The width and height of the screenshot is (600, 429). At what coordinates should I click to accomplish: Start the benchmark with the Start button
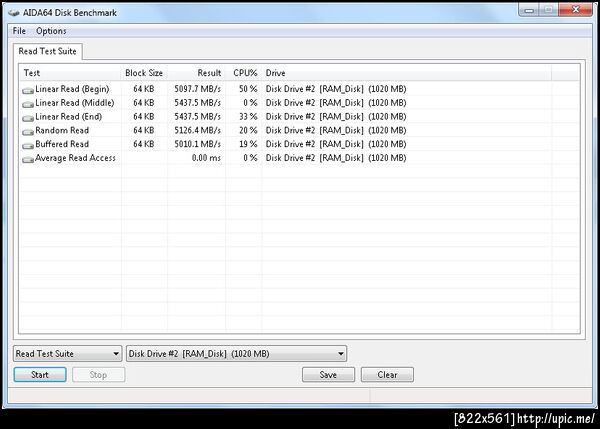tap(40, 375)
